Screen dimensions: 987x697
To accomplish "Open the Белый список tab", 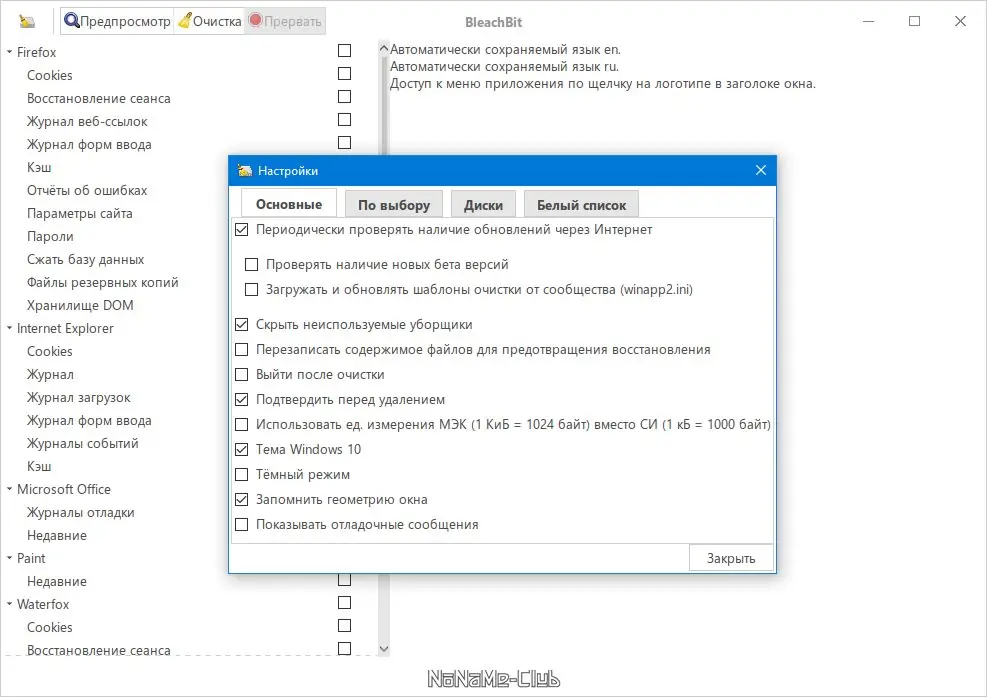I will pos(582,205).
